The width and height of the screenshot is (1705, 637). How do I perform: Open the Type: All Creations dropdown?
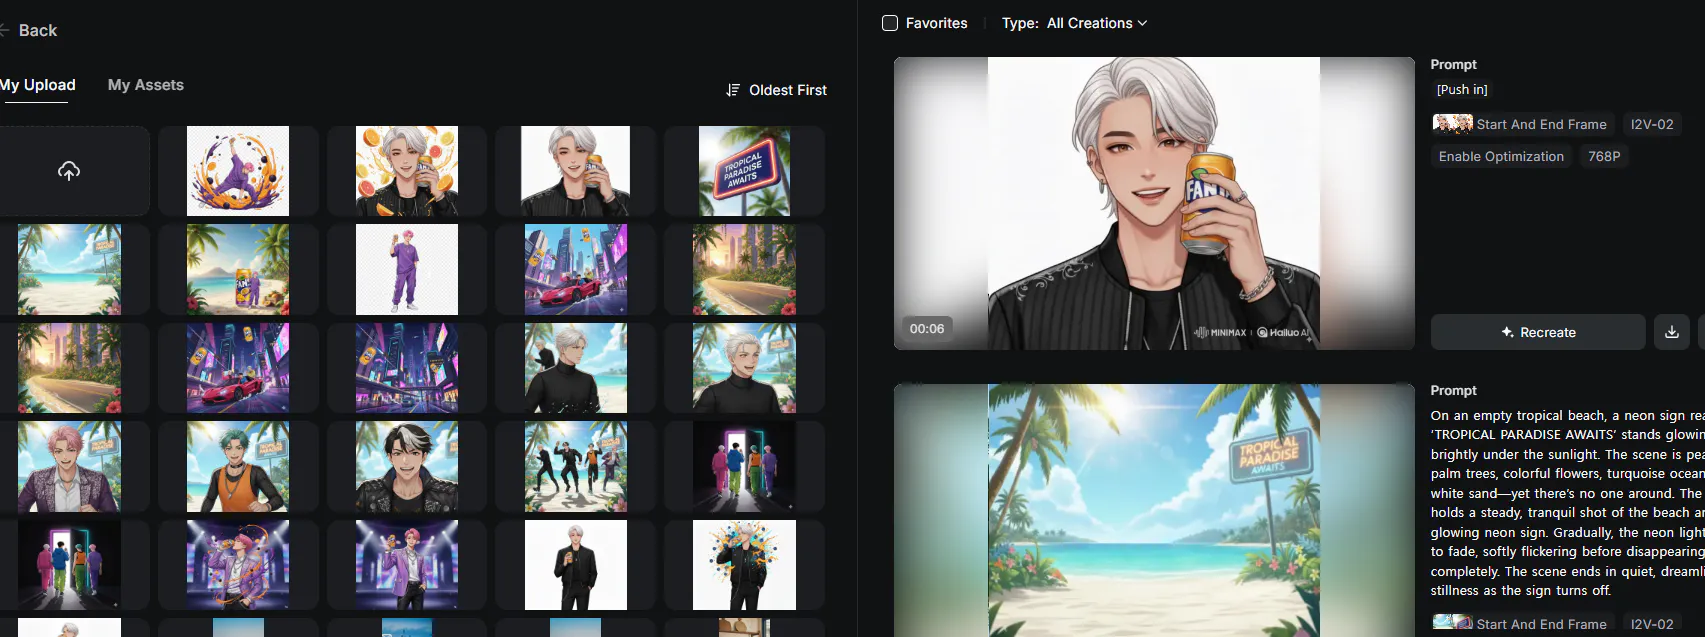pos(1075,23)
